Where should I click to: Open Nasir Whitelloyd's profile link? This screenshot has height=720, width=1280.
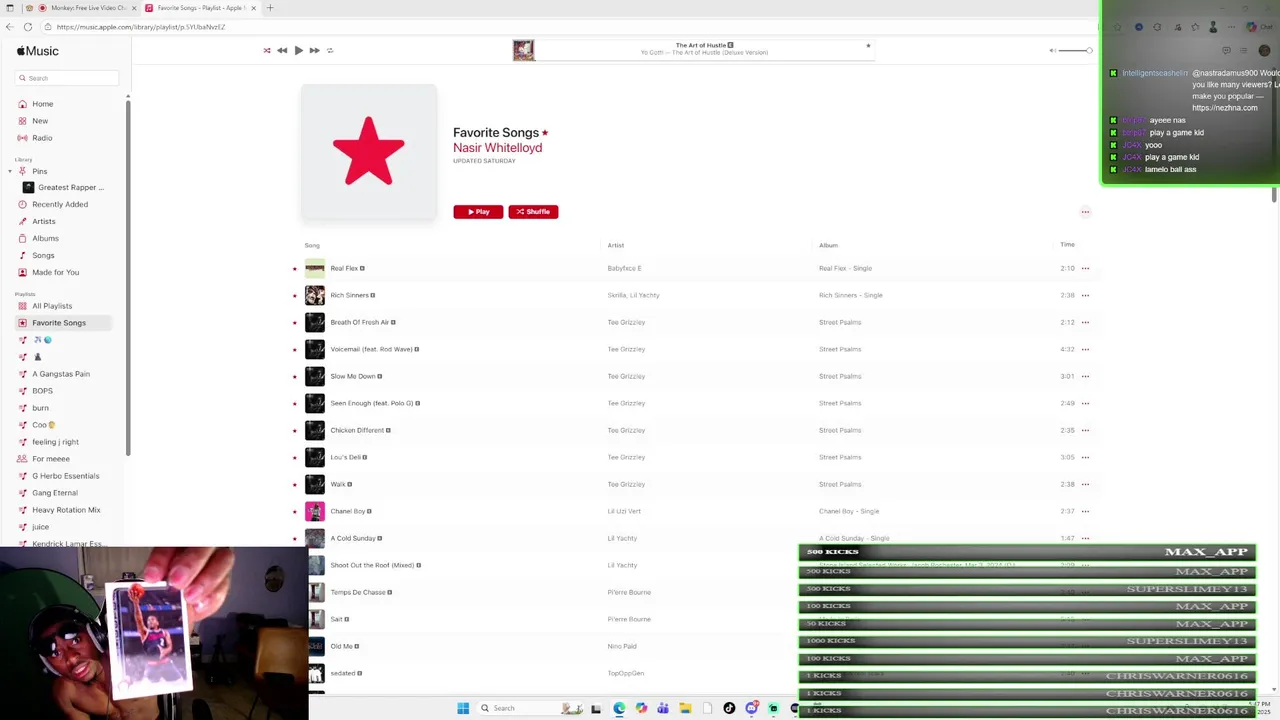(x=497, y=148)
